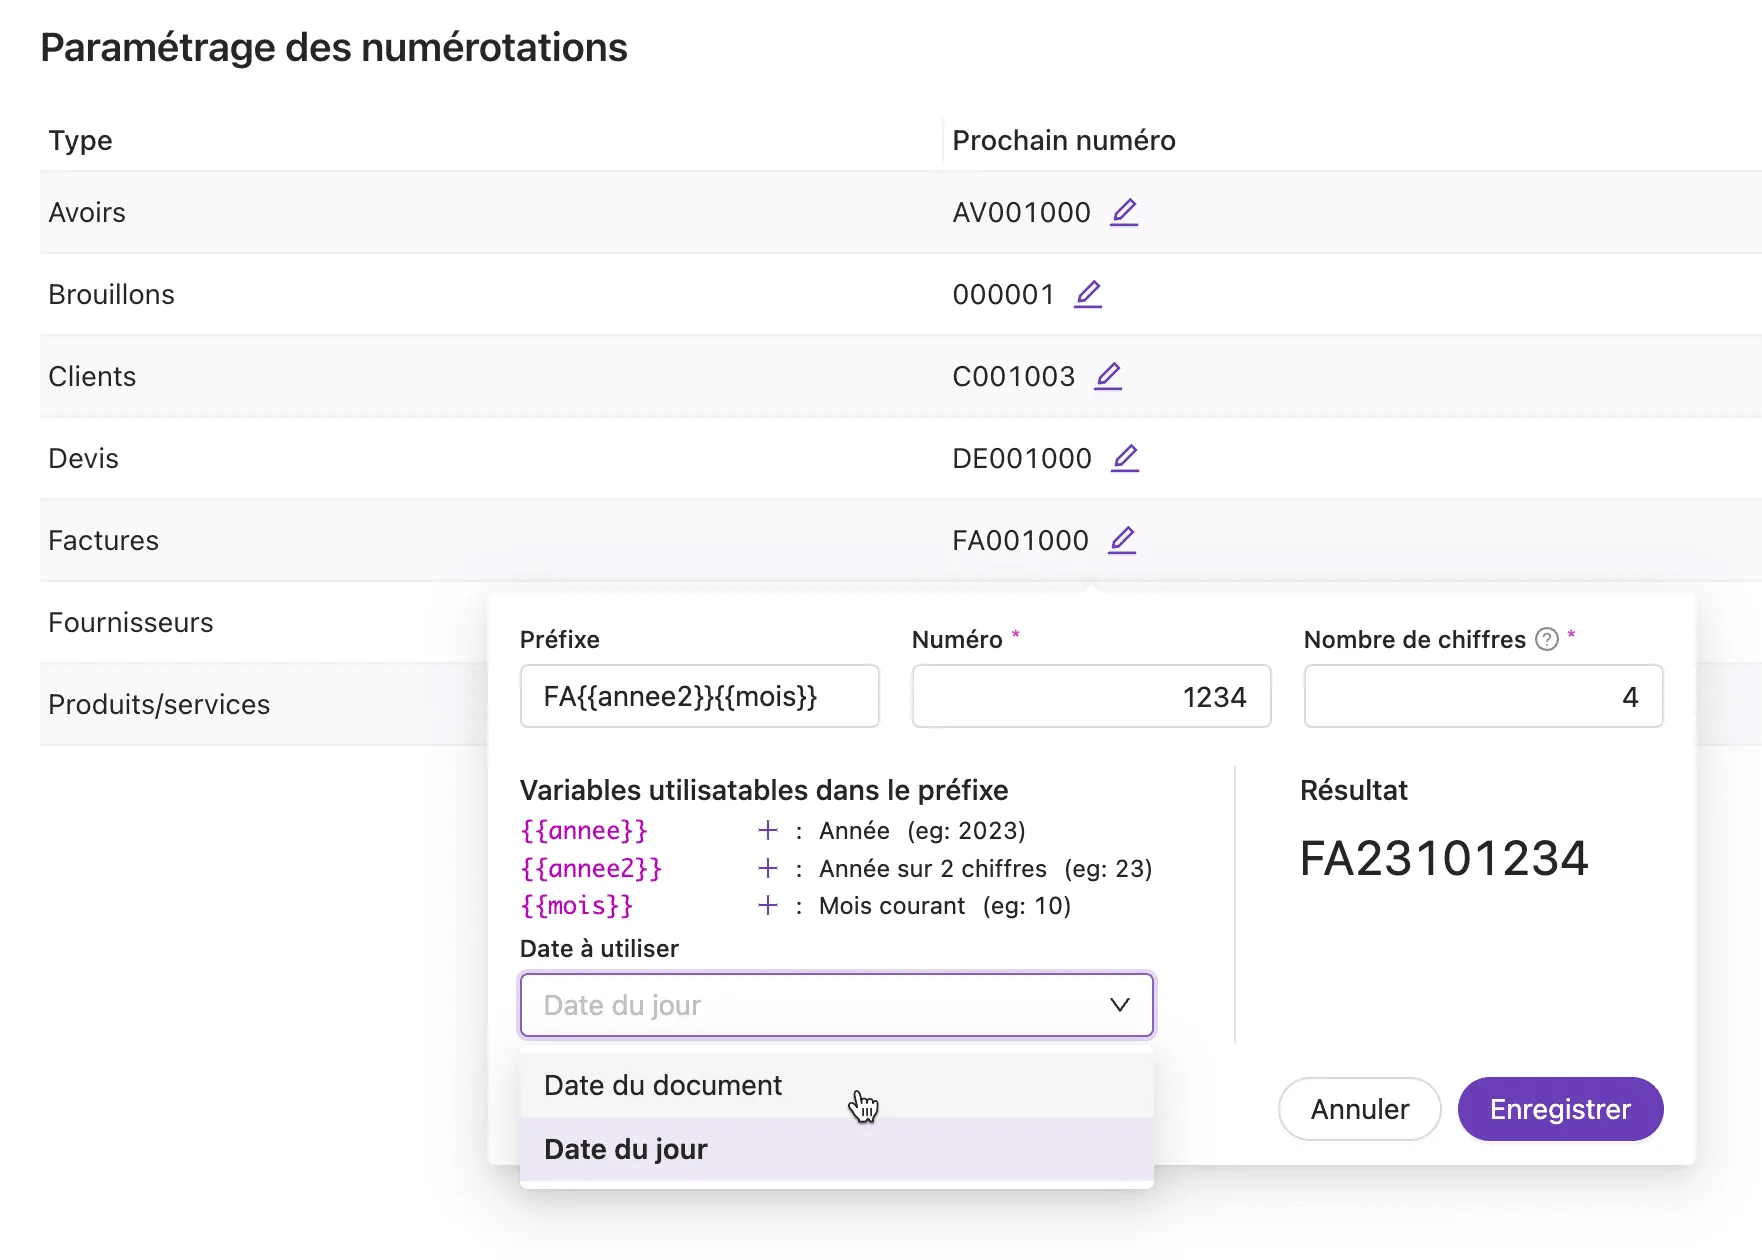The width and height of the screenshot is (1762, 1260).
Task: Select the Factures row label
Action: [103, 540]
